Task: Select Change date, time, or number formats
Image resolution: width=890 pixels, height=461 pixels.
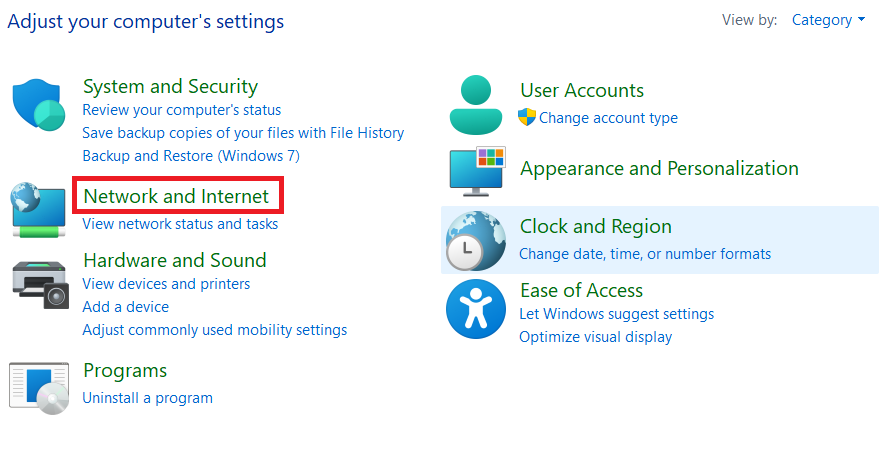Action: [x=645, y=254]
